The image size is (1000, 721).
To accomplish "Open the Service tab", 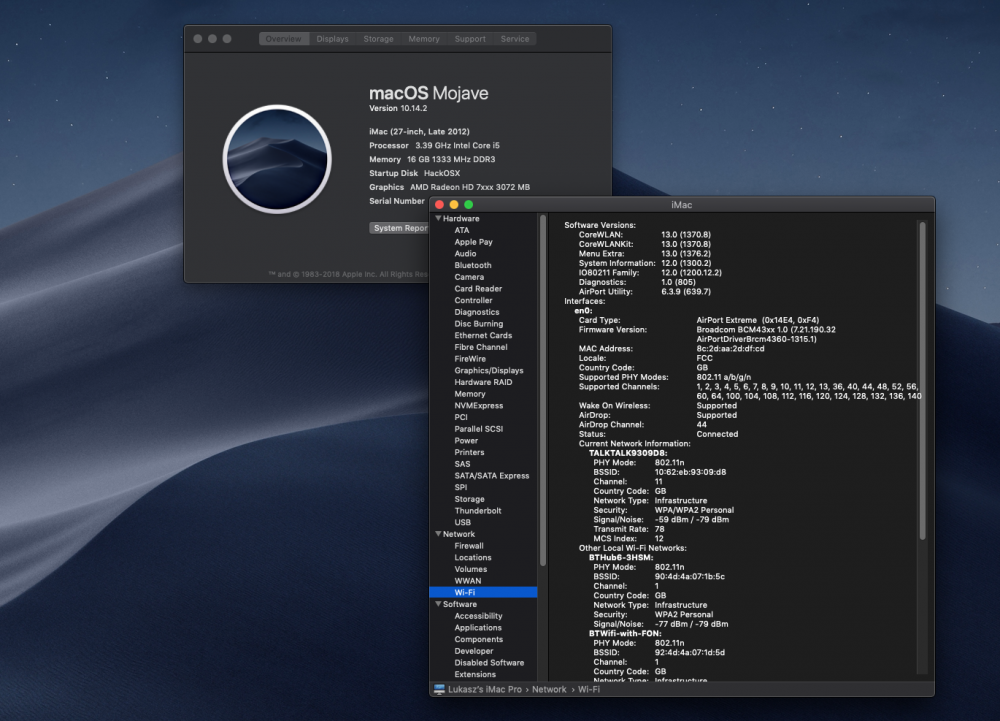I will click(x=515, y=39).
